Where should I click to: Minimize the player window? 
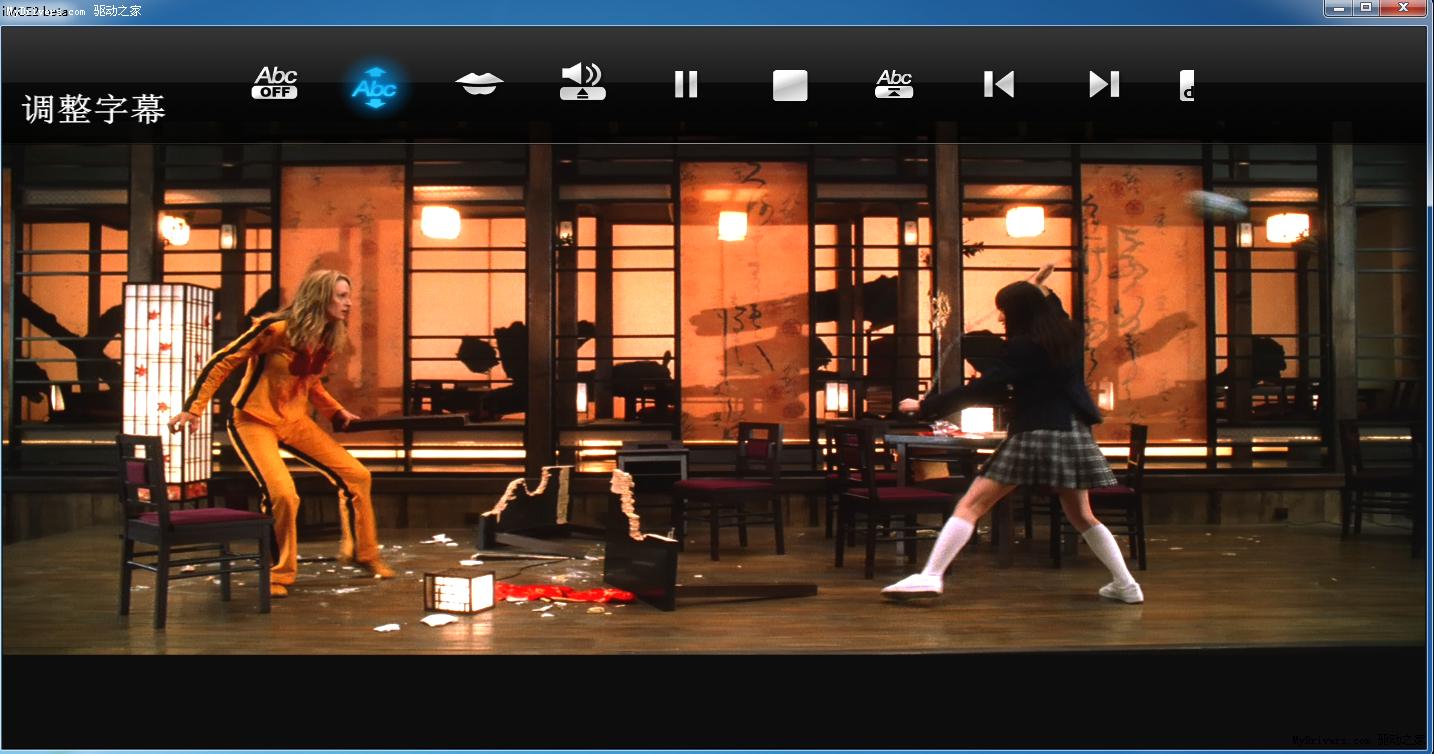pos(1340,8)
